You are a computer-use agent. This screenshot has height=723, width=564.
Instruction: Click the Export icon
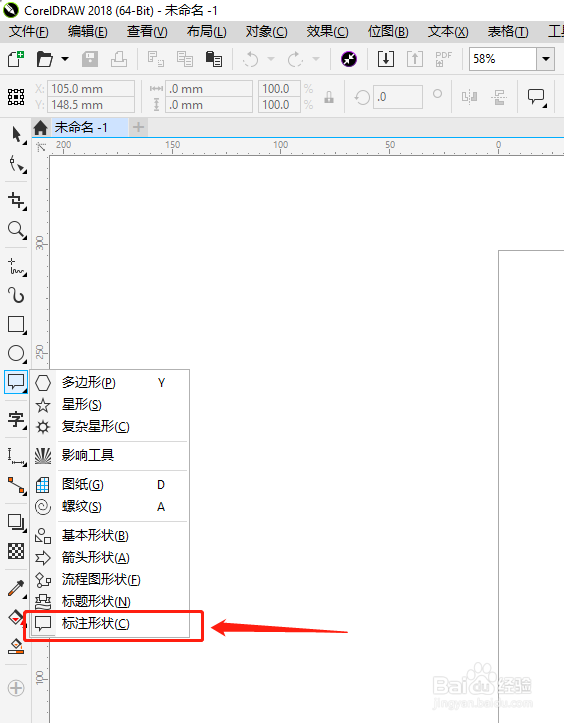click(415, 59)
